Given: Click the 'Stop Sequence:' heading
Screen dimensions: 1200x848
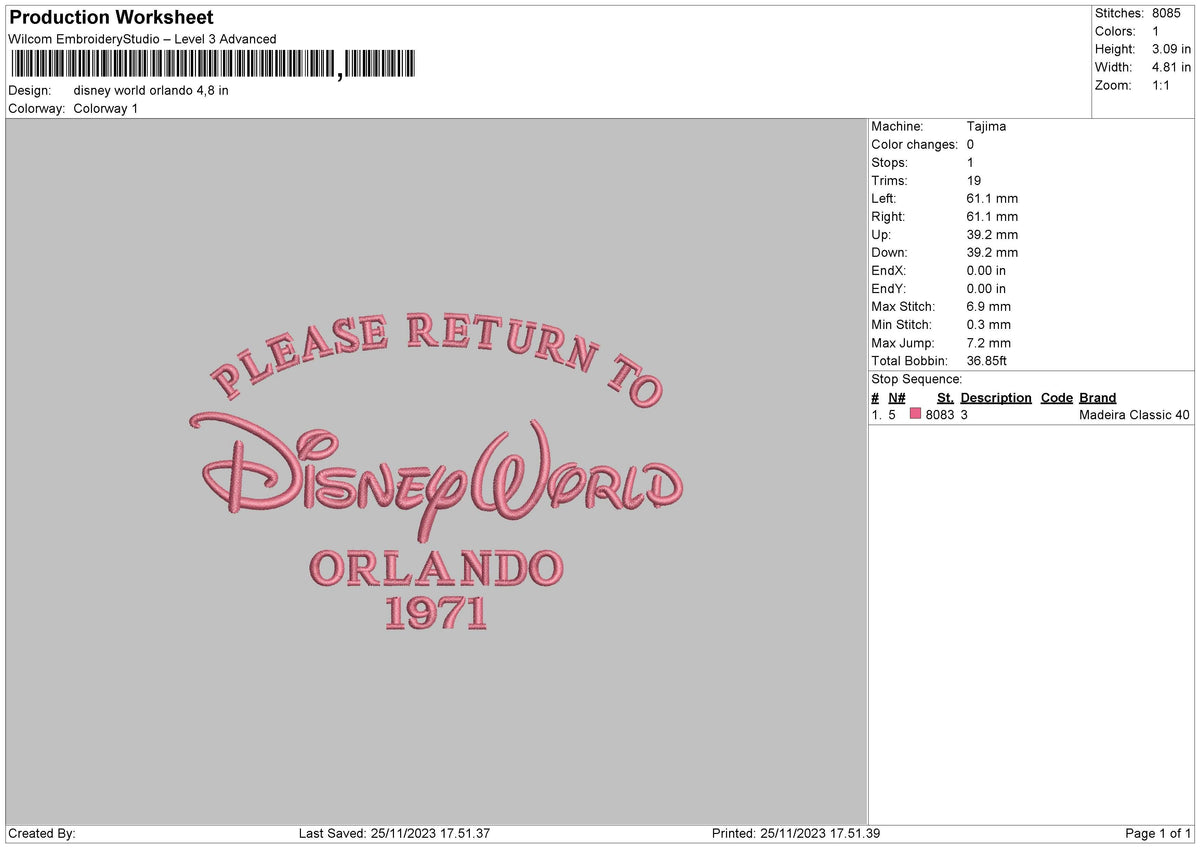Looking at the screenshot, I should tap(917, 379).
